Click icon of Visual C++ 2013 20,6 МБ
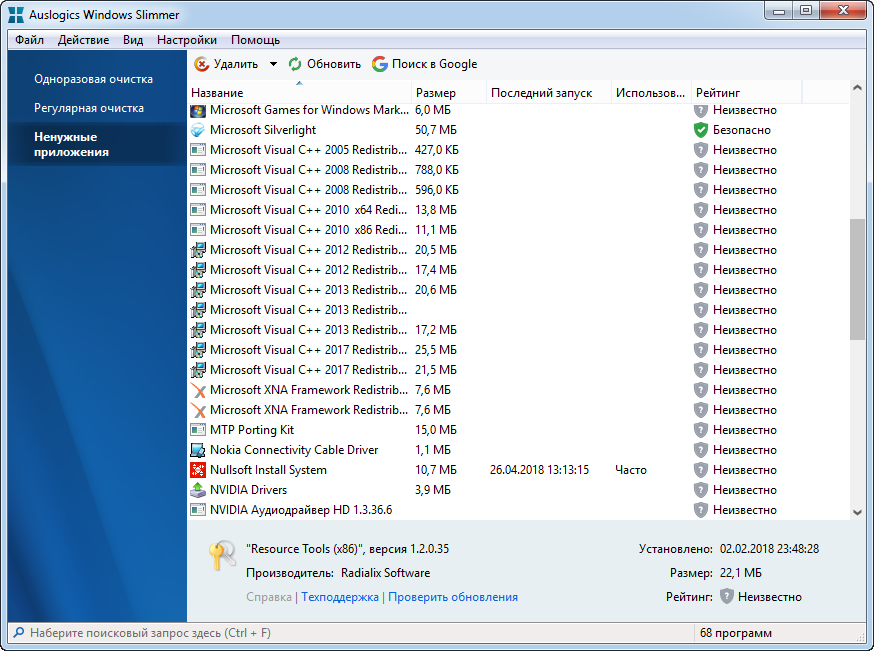The image size is (874, 651). pos(198,290)
